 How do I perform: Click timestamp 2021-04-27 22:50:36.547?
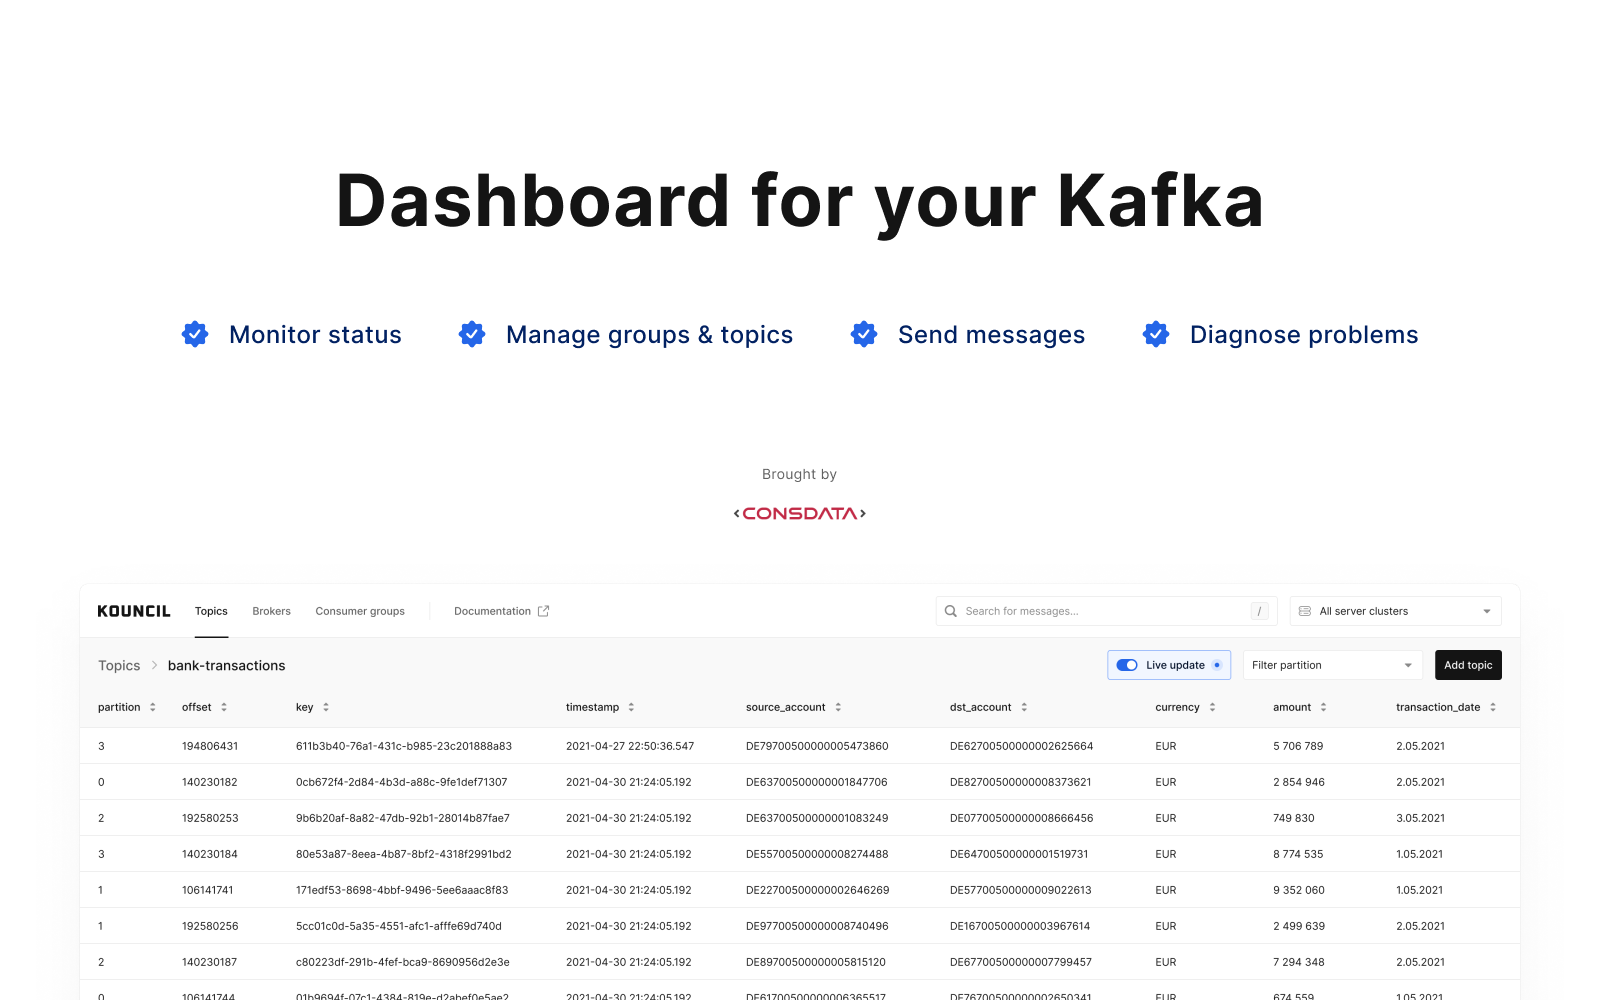pyautogui.click(x=630, y=746)
